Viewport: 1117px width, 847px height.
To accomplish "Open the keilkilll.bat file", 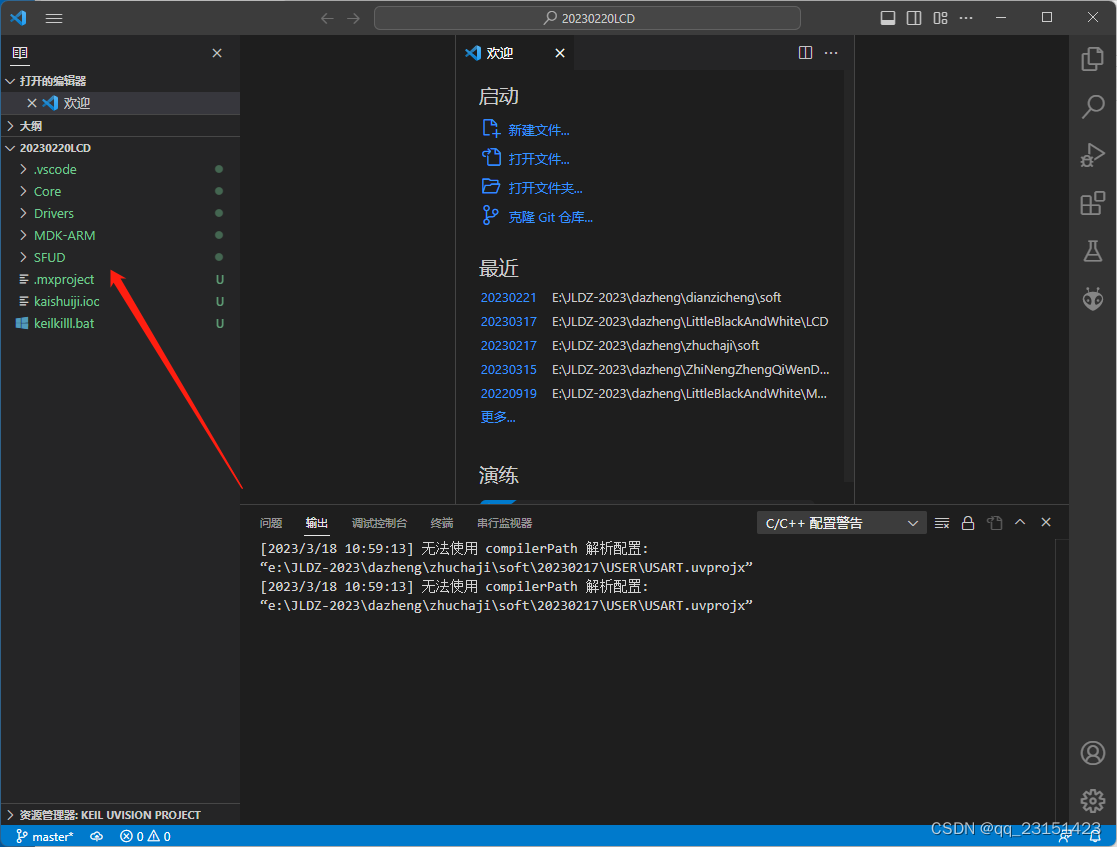I will [120, 324].
